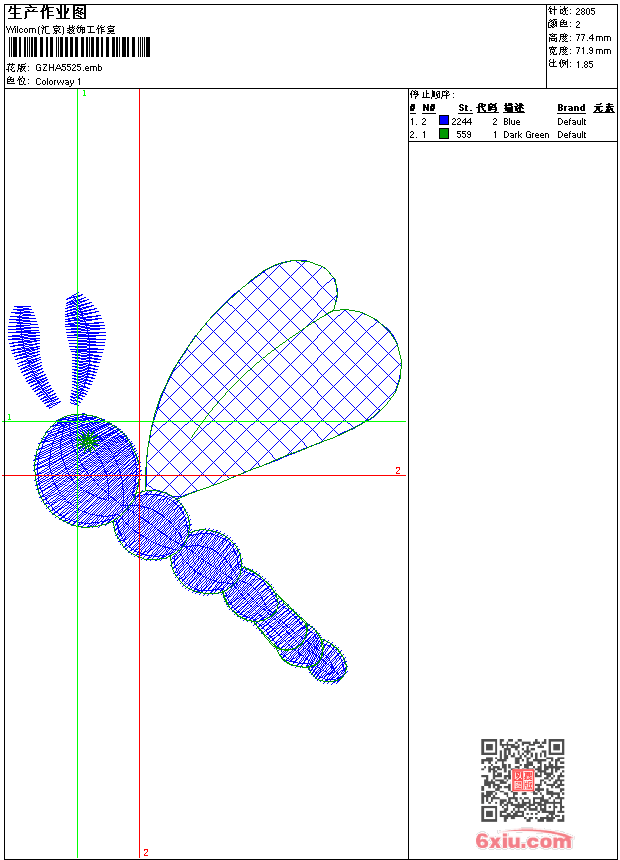Select the file name GZHA5525.emb
The height and width of the screenshot is (860, 620).
69,68
